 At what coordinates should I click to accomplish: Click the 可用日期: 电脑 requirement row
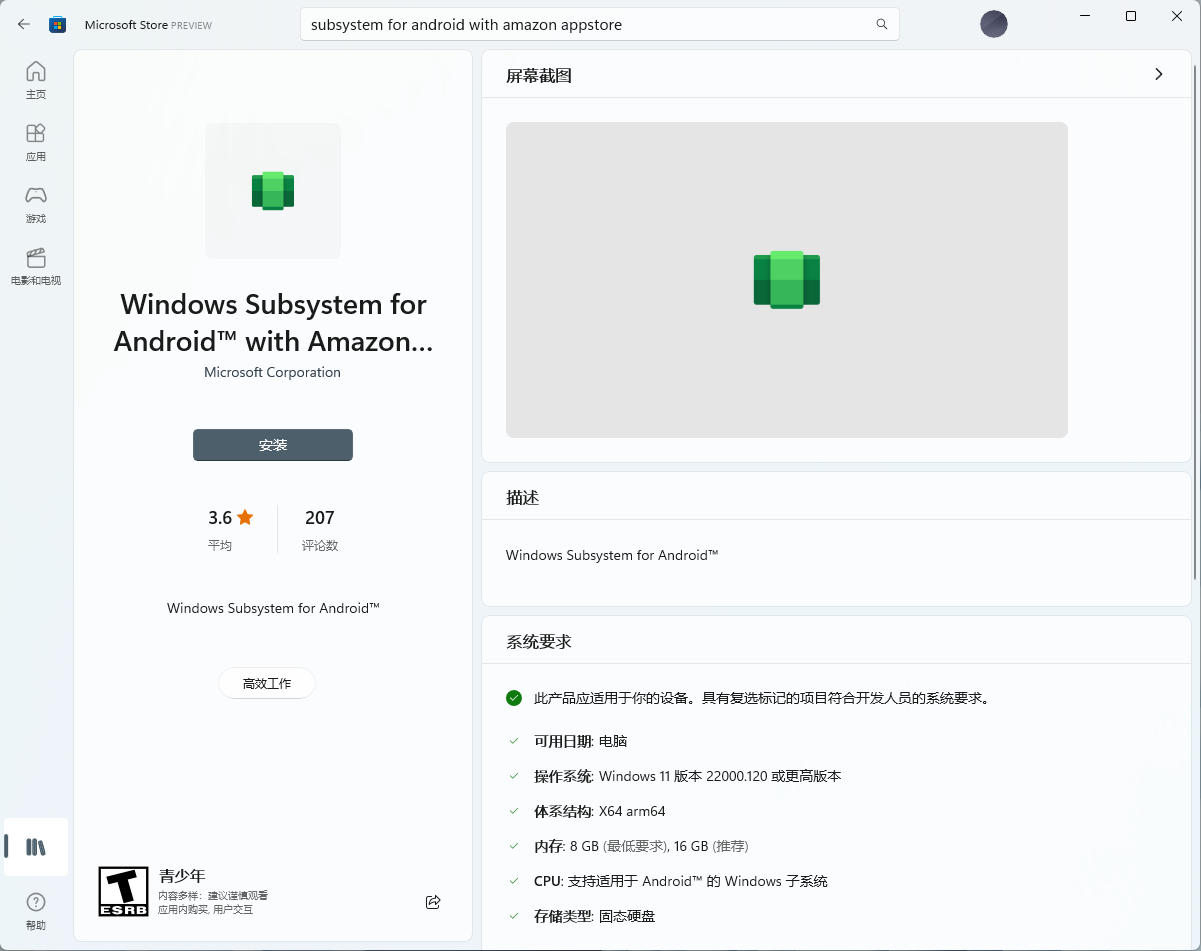click(x=581, y=741)
